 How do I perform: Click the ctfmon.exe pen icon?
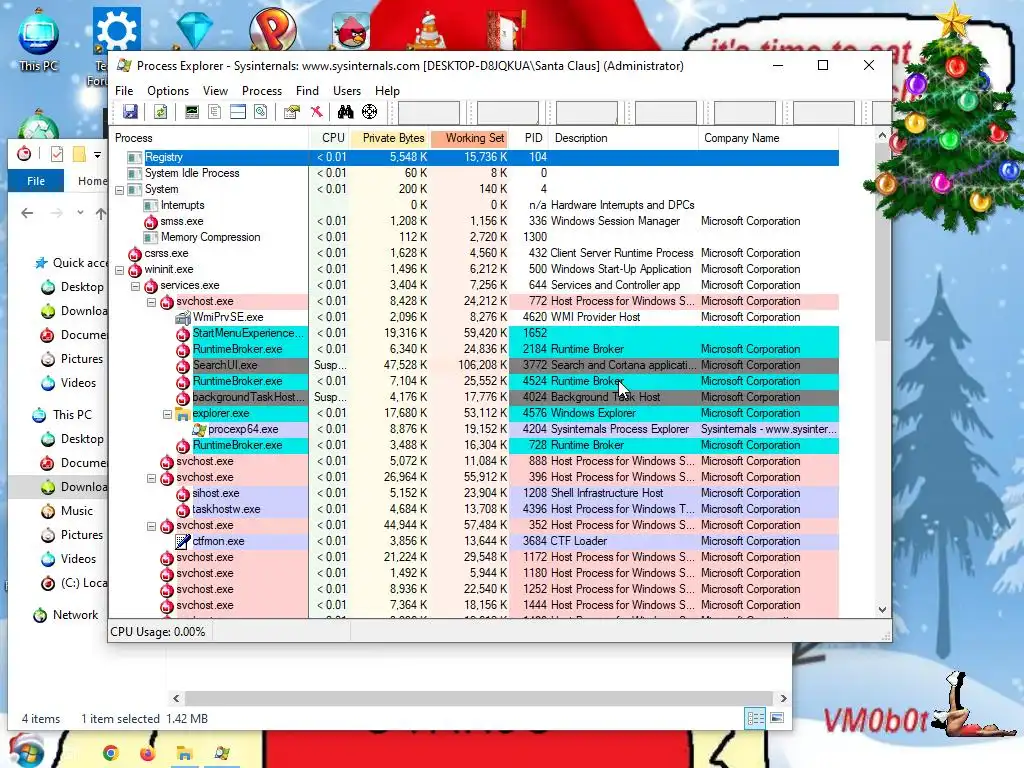point(183,541)
